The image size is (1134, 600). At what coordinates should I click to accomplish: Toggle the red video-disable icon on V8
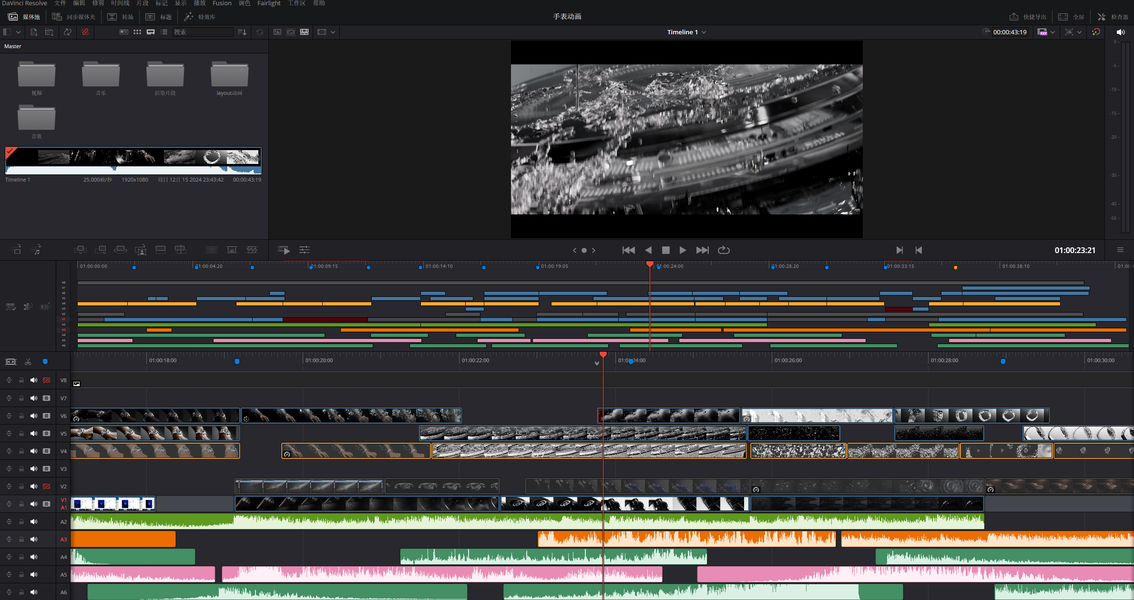tap(46, 380)
